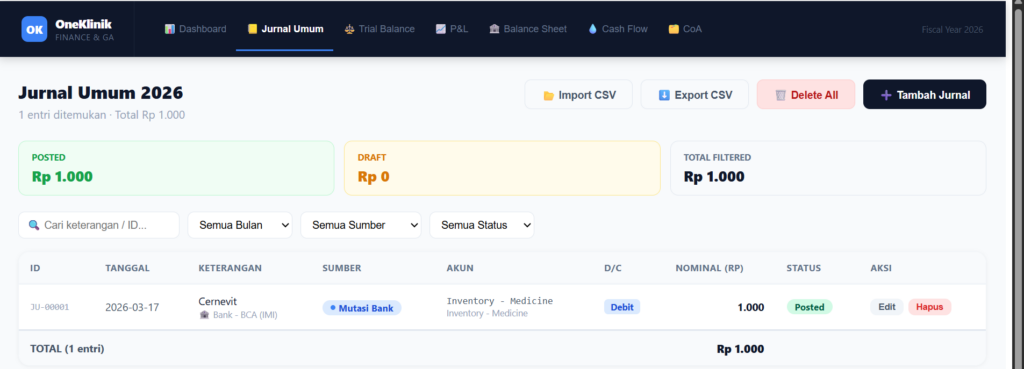
Task: Switch to the Jurnal Umum tab
Action: click(285, 29)
